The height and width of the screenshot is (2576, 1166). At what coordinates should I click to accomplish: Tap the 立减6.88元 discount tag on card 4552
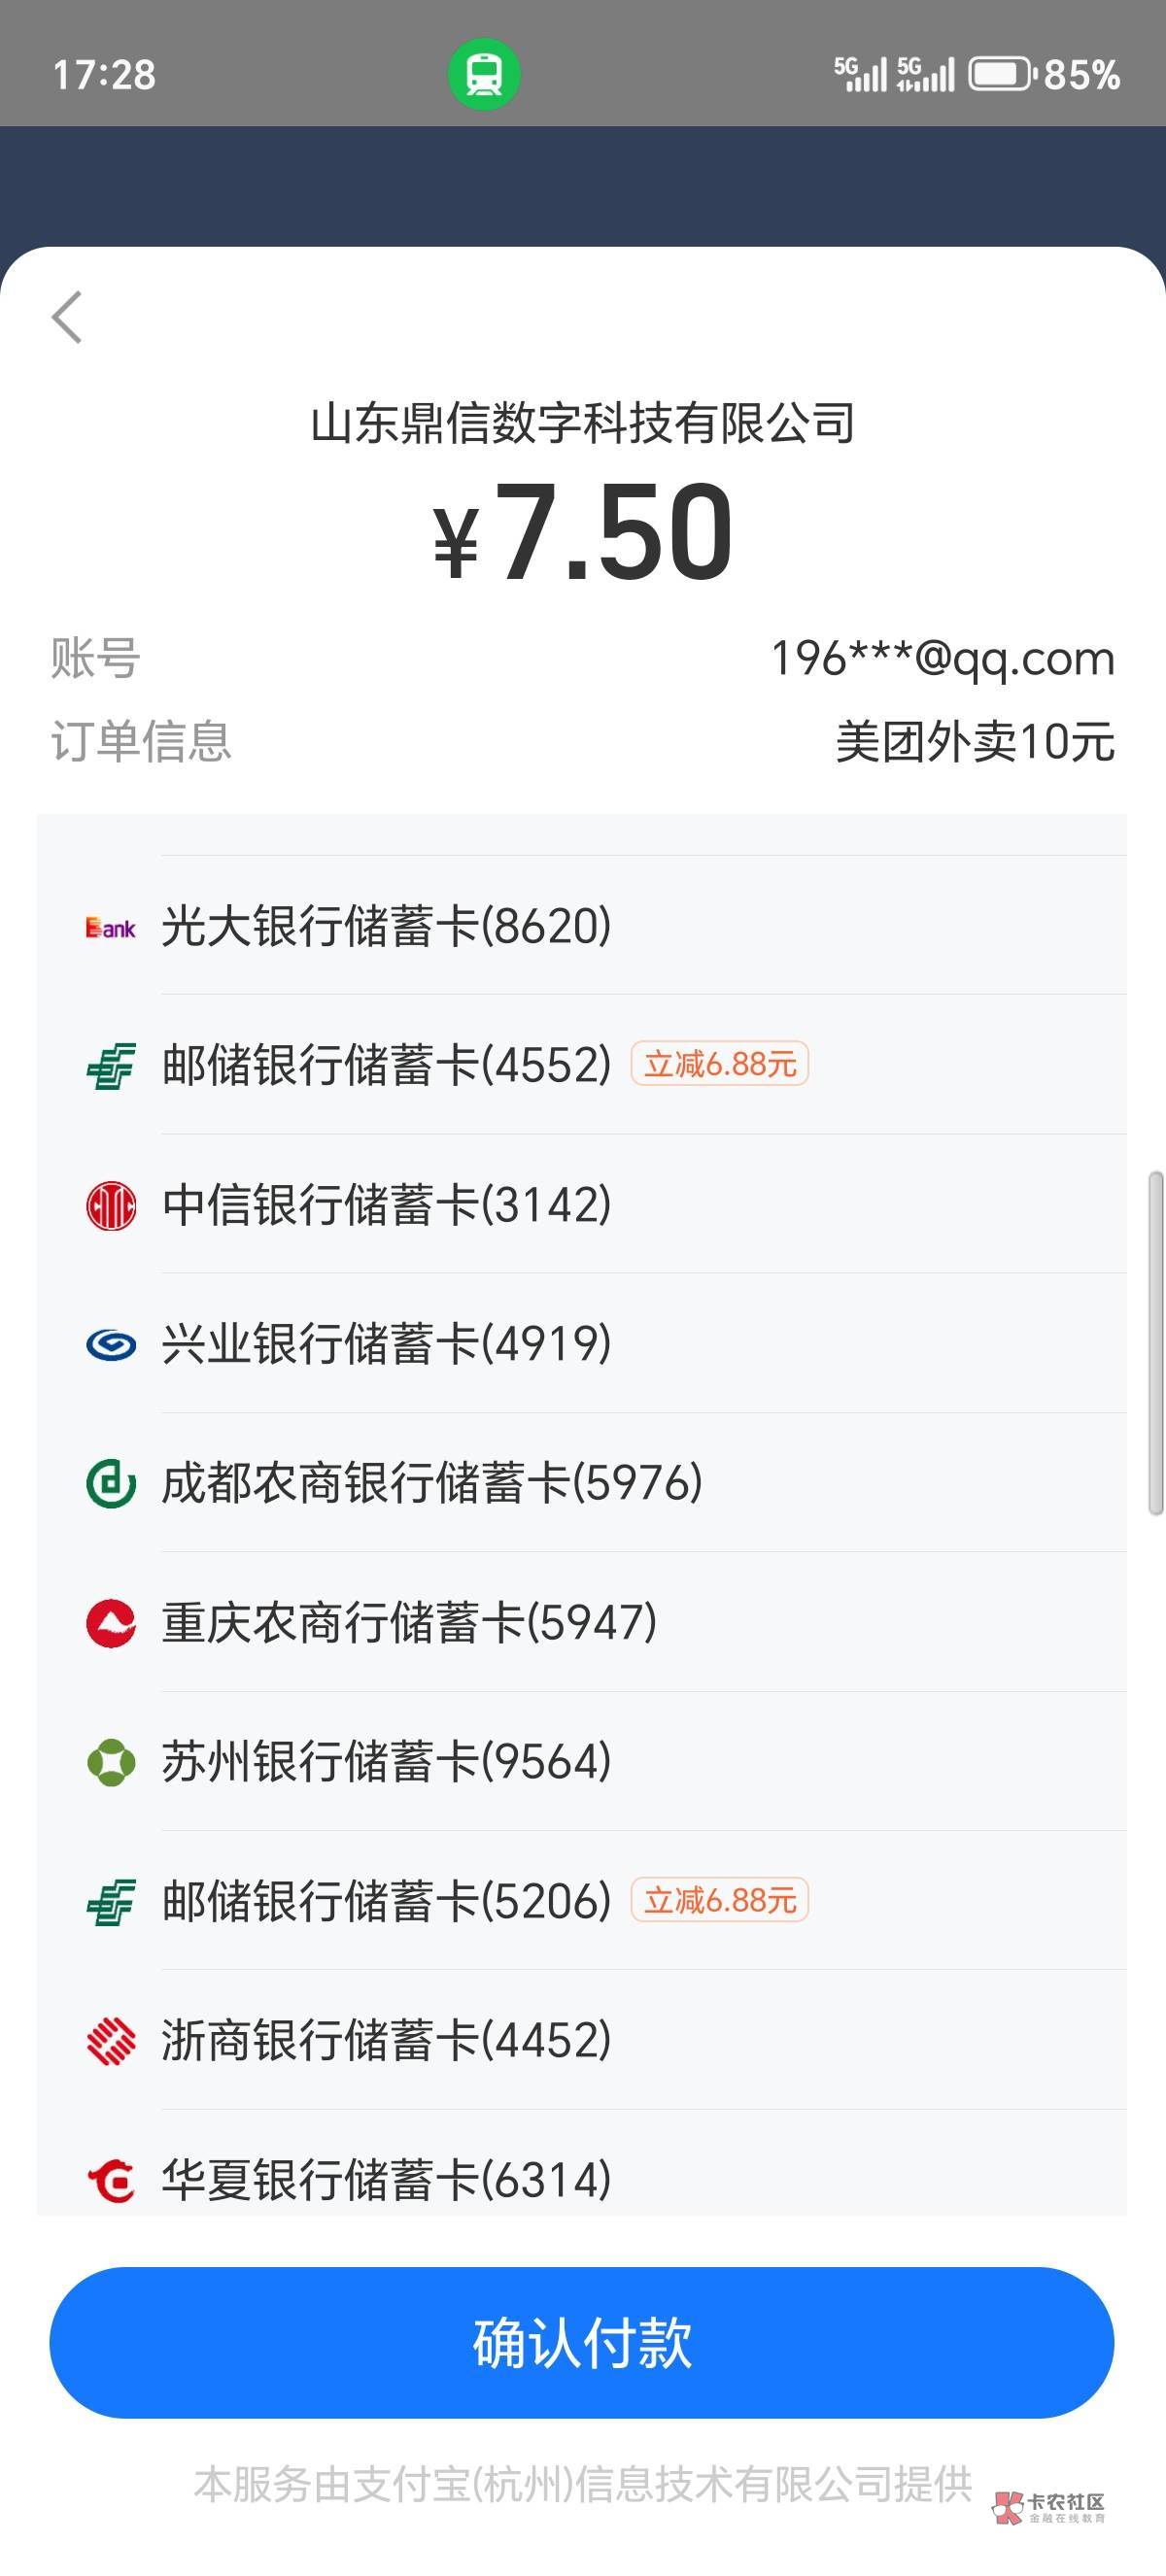[720, 1064]
